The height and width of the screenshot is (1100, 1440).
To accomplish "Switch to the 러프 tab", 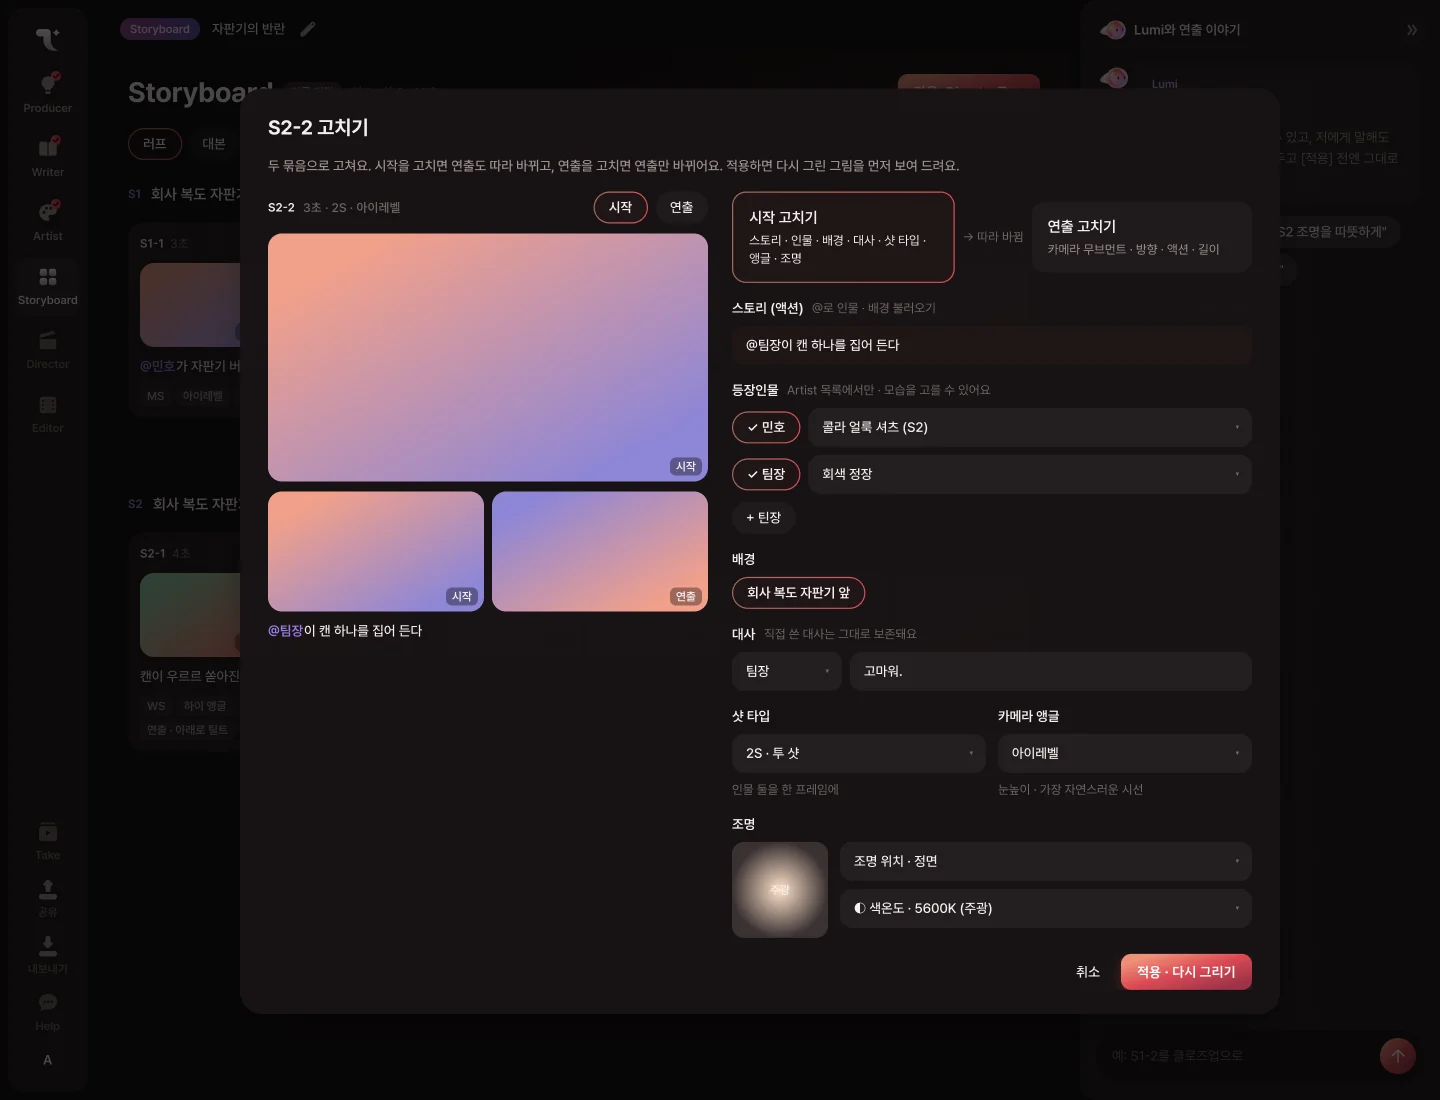I will coord(155,143).
